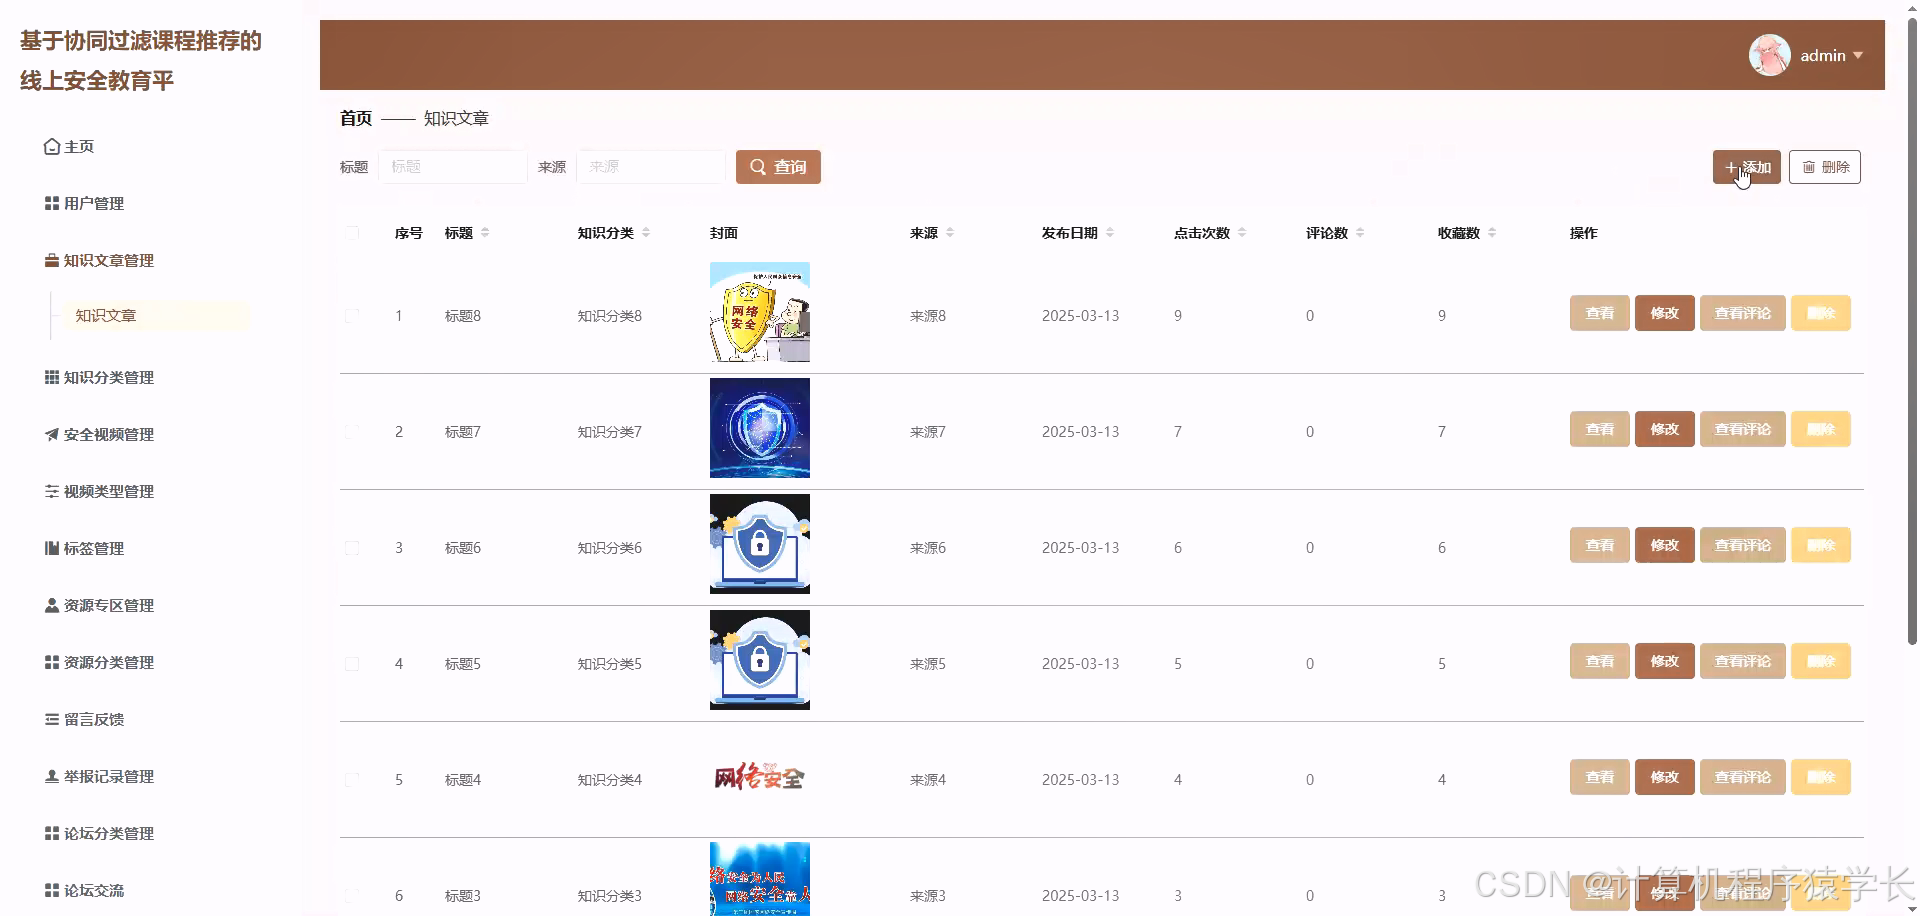Open 标签管理 from the sidebar

tap(94, 548)
